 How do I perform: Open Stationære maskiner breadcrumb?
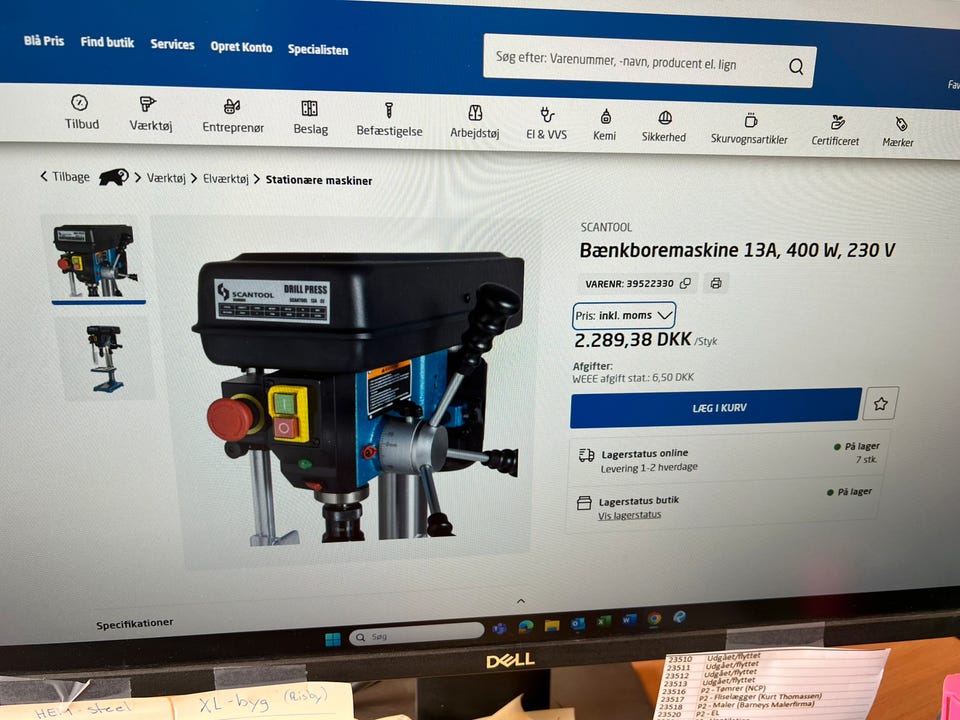pyautogui.click(x=319, y=180)
